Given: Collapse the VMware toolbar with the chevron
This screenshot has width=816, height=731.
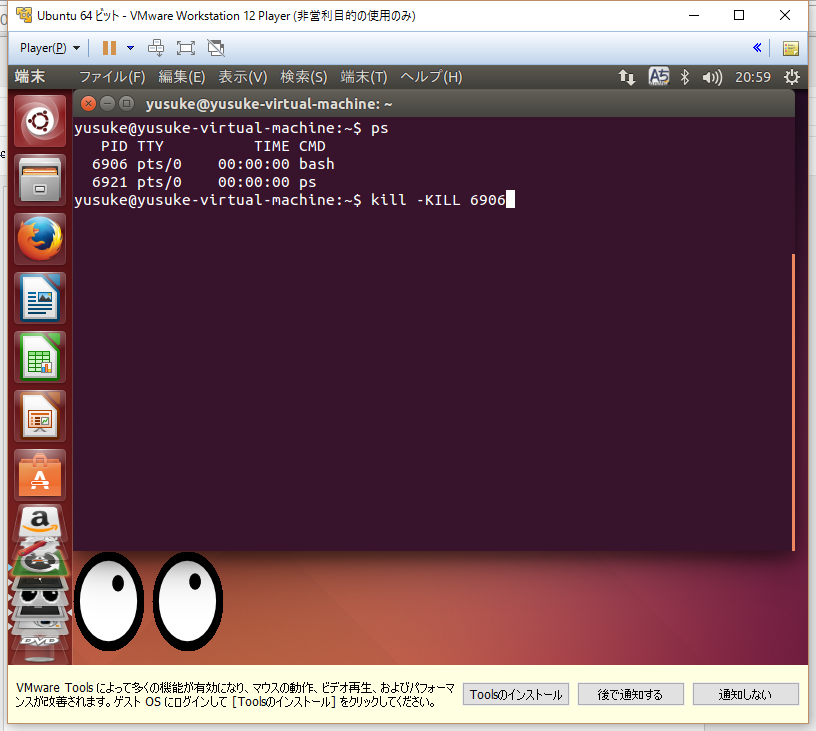Looking at the screenshot, I should tap(757, 47).
